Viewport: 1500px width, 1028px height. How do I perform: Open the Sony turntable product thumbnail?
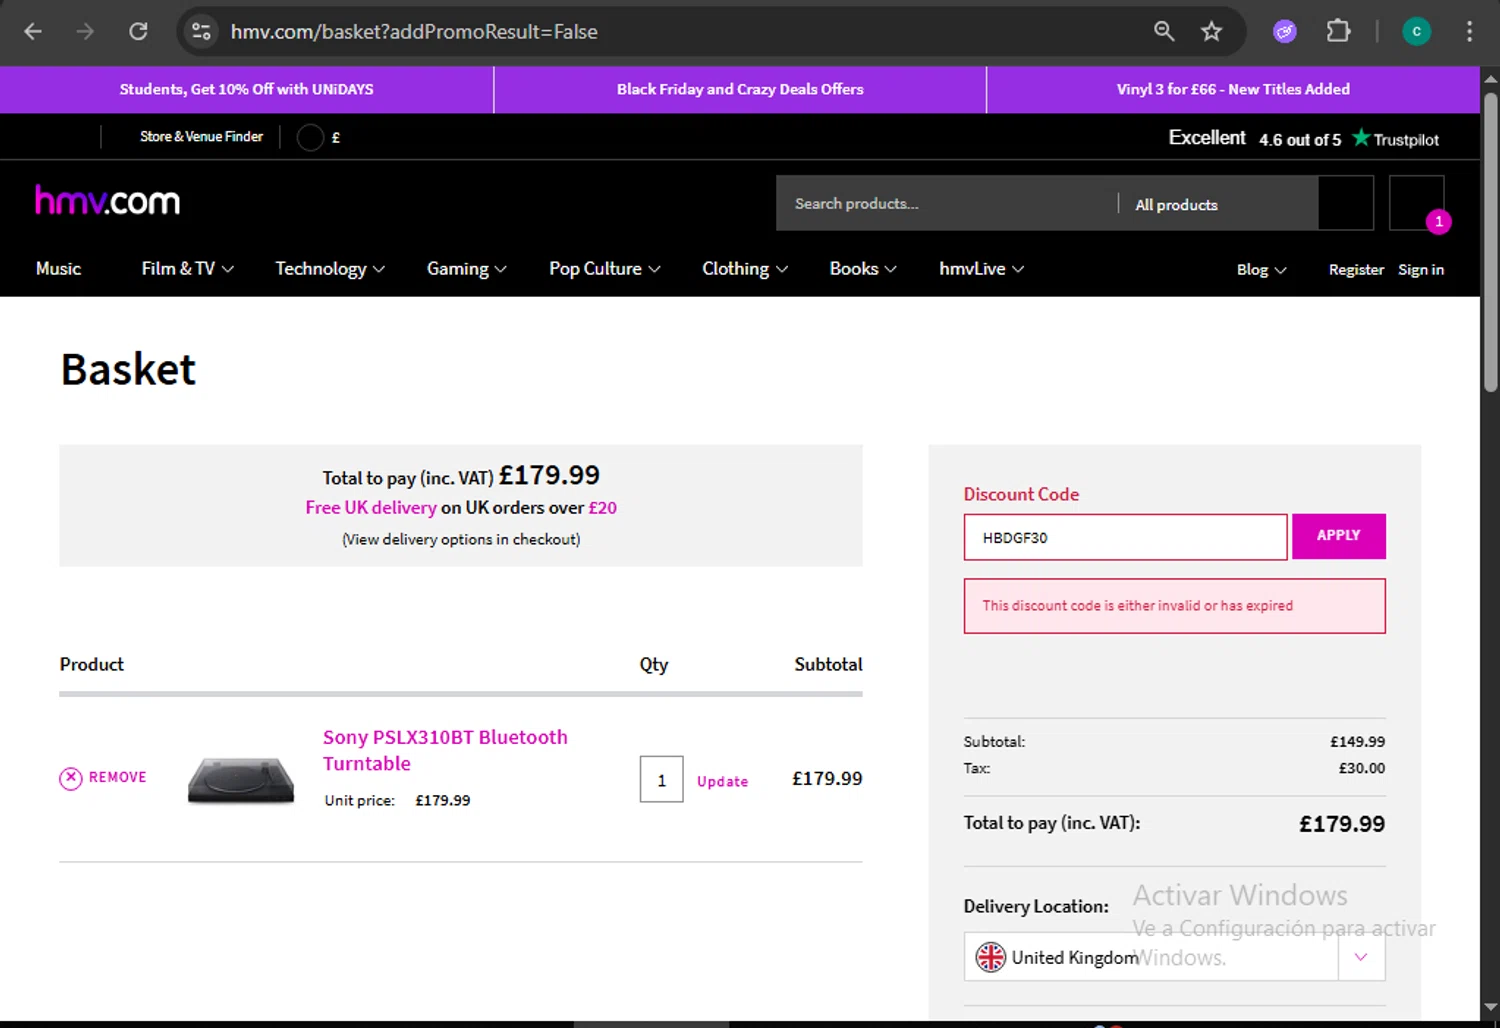(x=241, y=781)
